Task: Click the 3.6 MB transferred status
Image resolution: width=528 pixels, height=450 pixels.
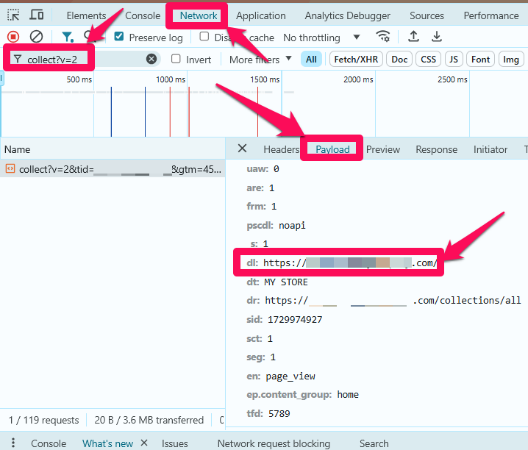Action: click(149, 420)
